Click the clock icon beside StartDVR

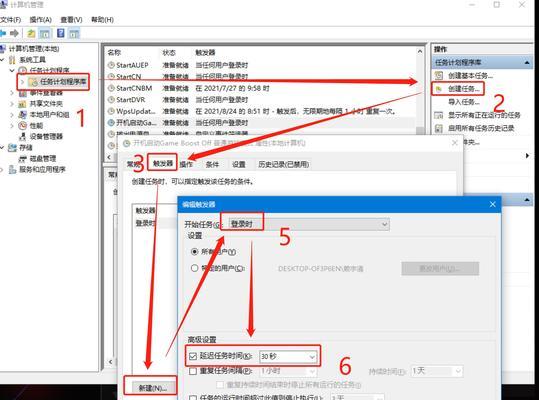tap(111, 100)
